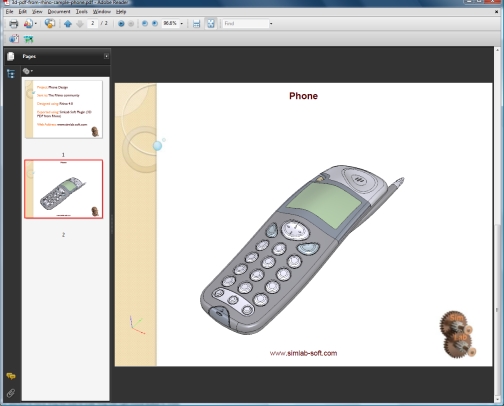504x406 pixels.
Task: Open the Pages panel options gear dropdown
Action: pyautogui.click(x=28, y=71)
